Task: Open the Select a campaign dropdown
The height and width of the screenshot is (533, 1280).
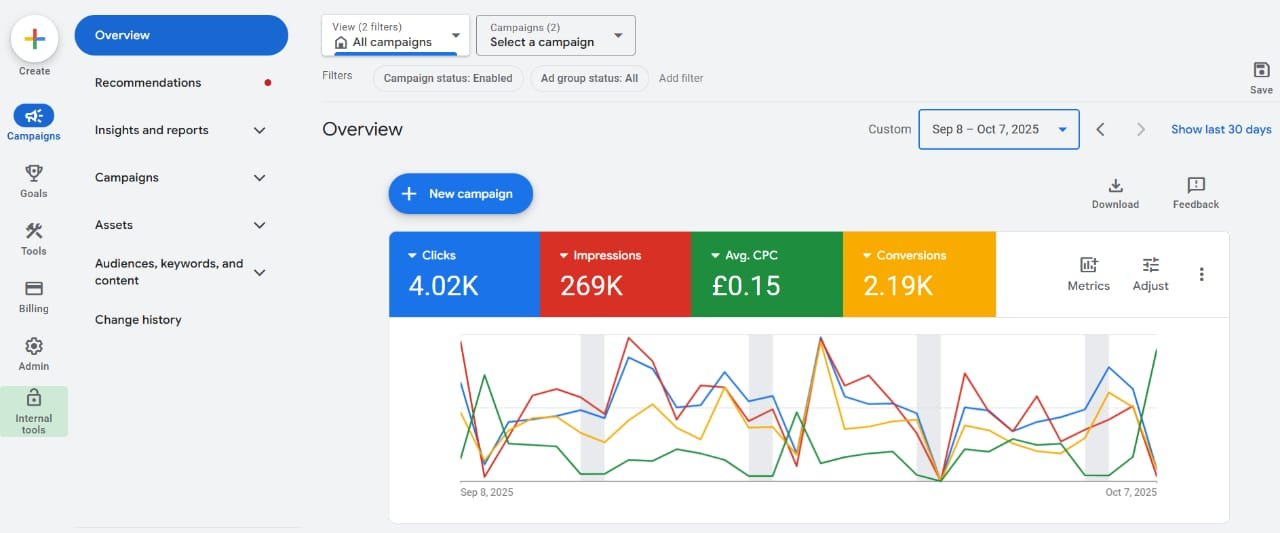Action: click(x=555, y=36)
